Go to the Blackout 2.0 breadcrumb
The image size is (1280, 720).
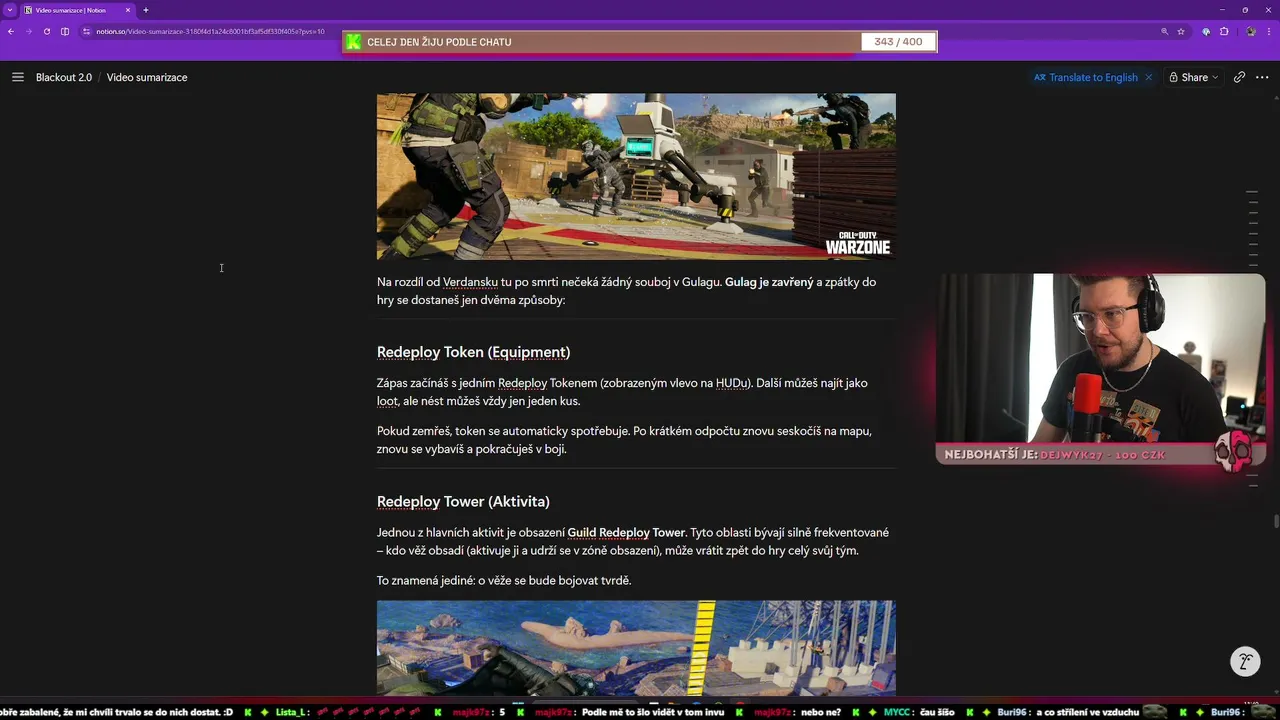64,77
